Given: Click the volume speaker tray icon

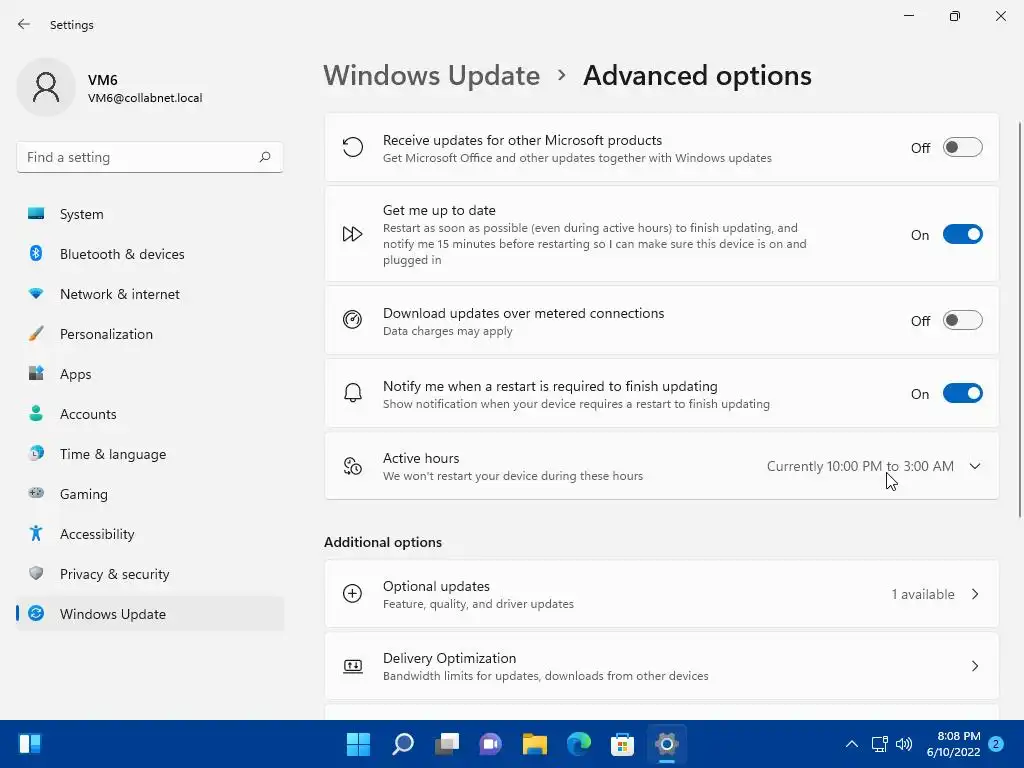Looking at the screenshot, I should pyautogui.click(x=904, y=744).
